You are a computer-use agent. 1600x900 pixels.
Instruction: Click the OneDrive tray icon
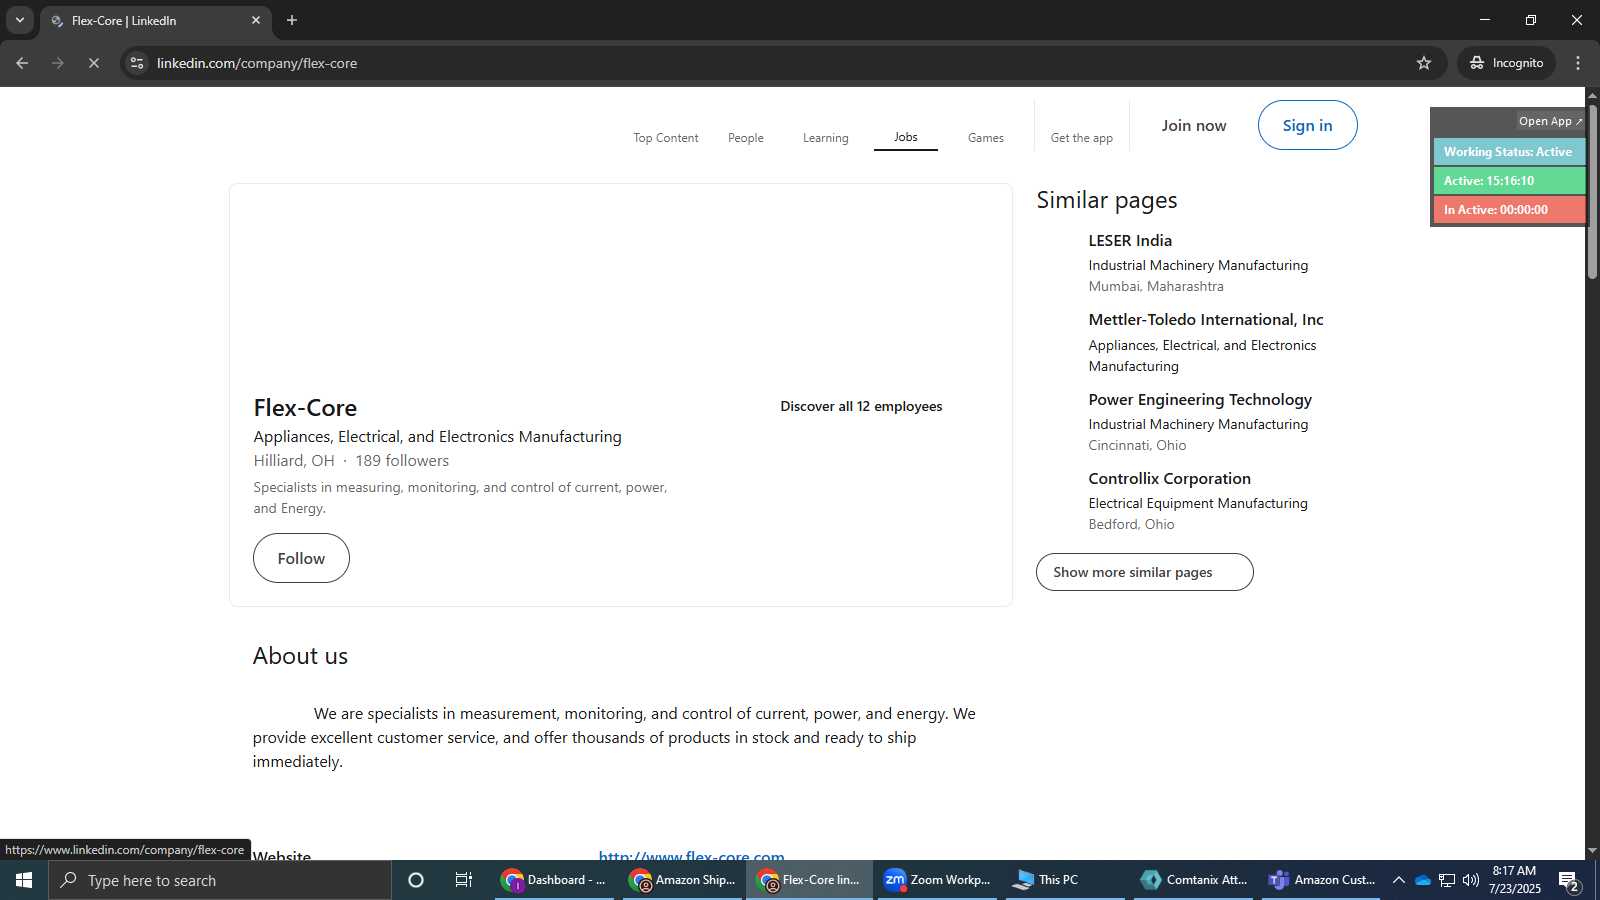(1423, 880)
